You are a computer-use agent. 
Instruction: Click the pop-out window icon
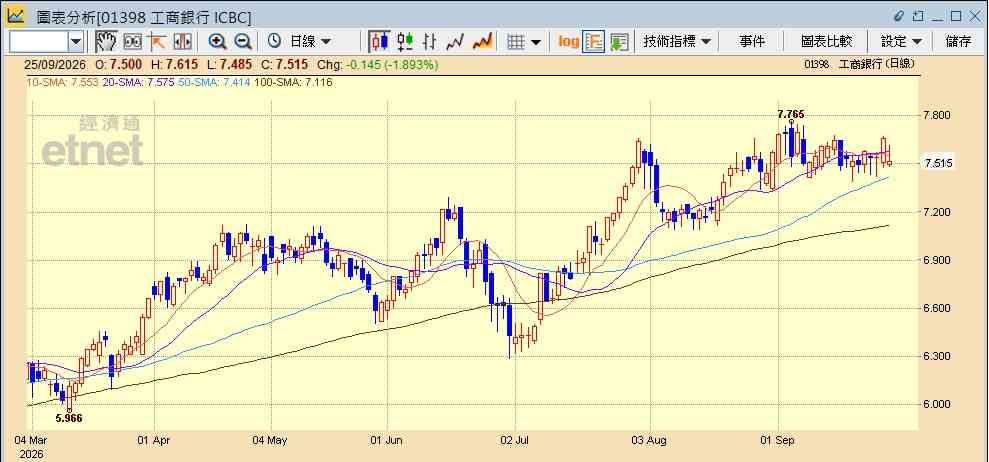(918, 16)
